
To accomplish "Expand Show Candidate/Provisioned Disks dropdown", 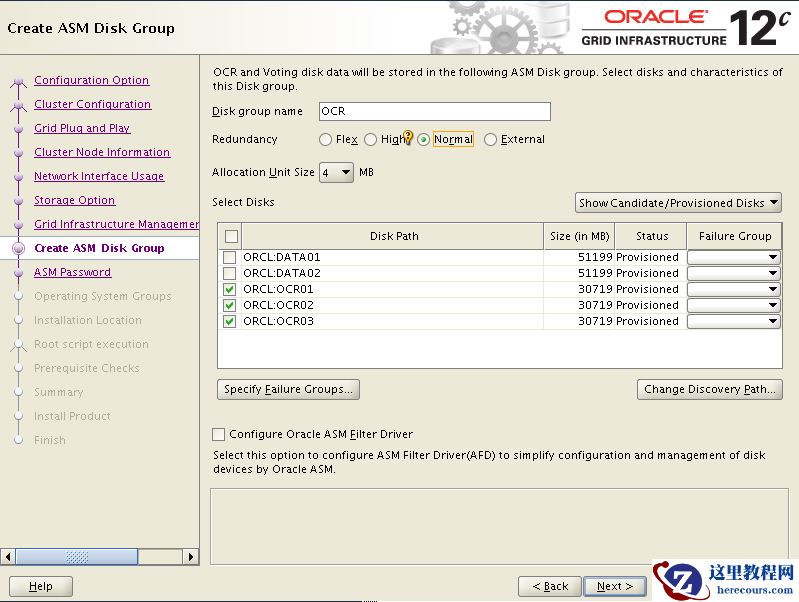I will pyautogui.click(x=678, y=203).
